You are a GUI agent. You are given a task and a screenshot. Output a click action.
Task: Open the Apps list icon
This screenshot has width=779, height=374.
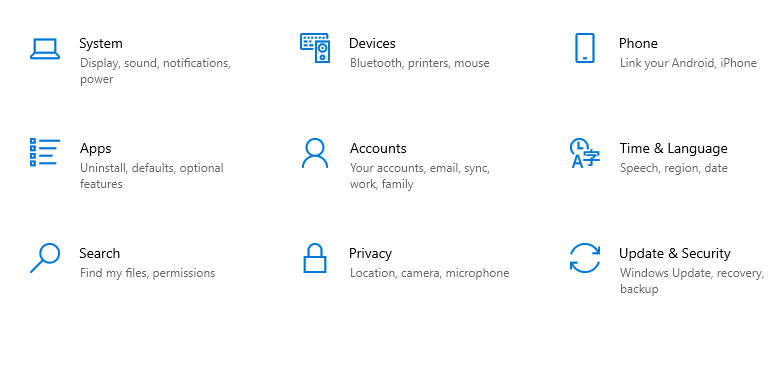45,152
